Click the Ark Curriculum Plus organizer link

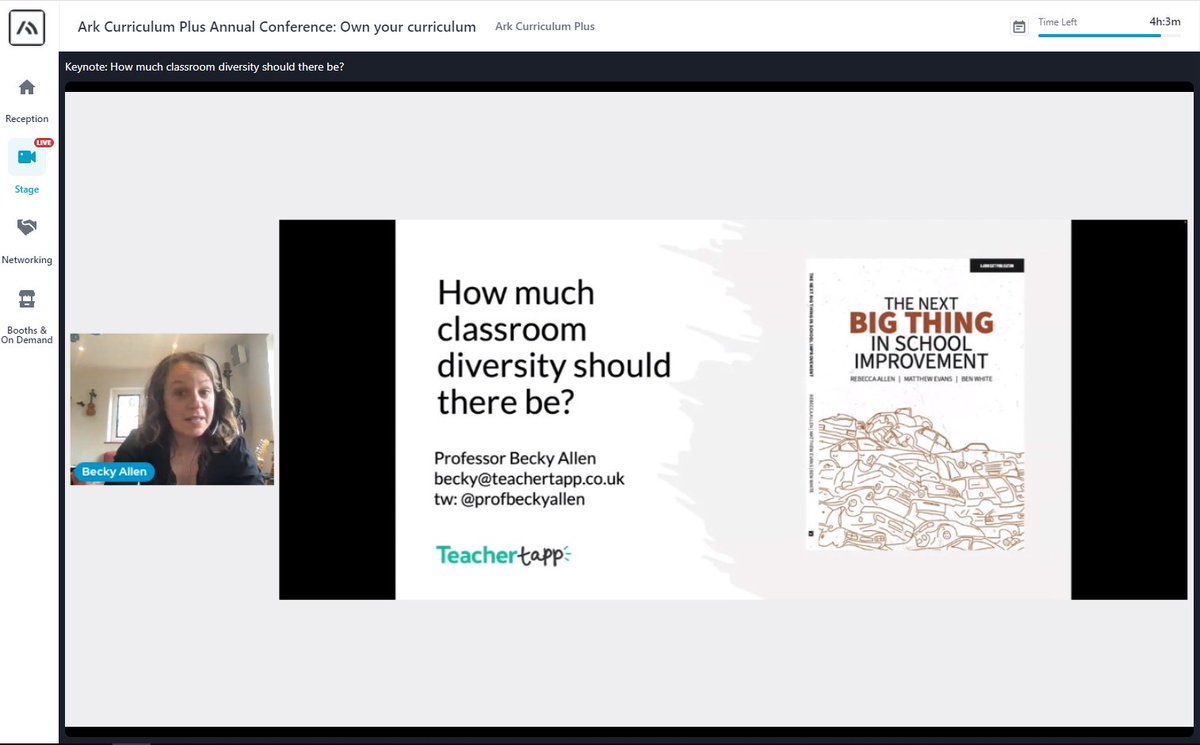tap(545, 27)
